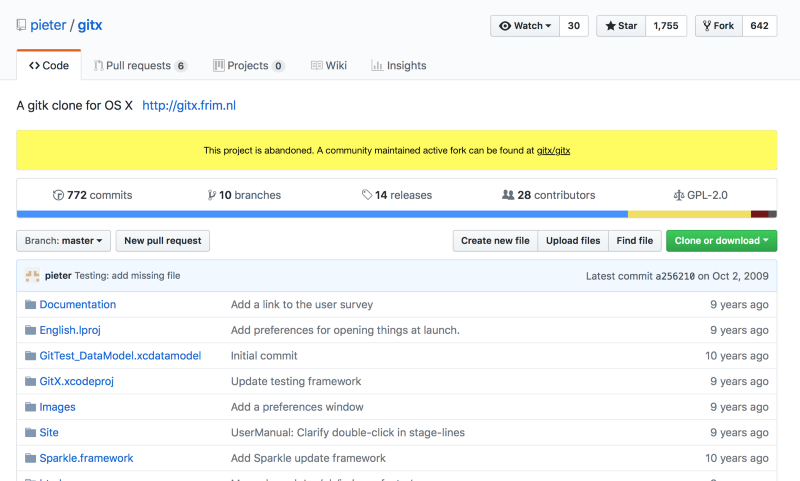Visit the http://gitx.frim.nl link
Viewport: 800px width, 481px height.
(189, 106)
